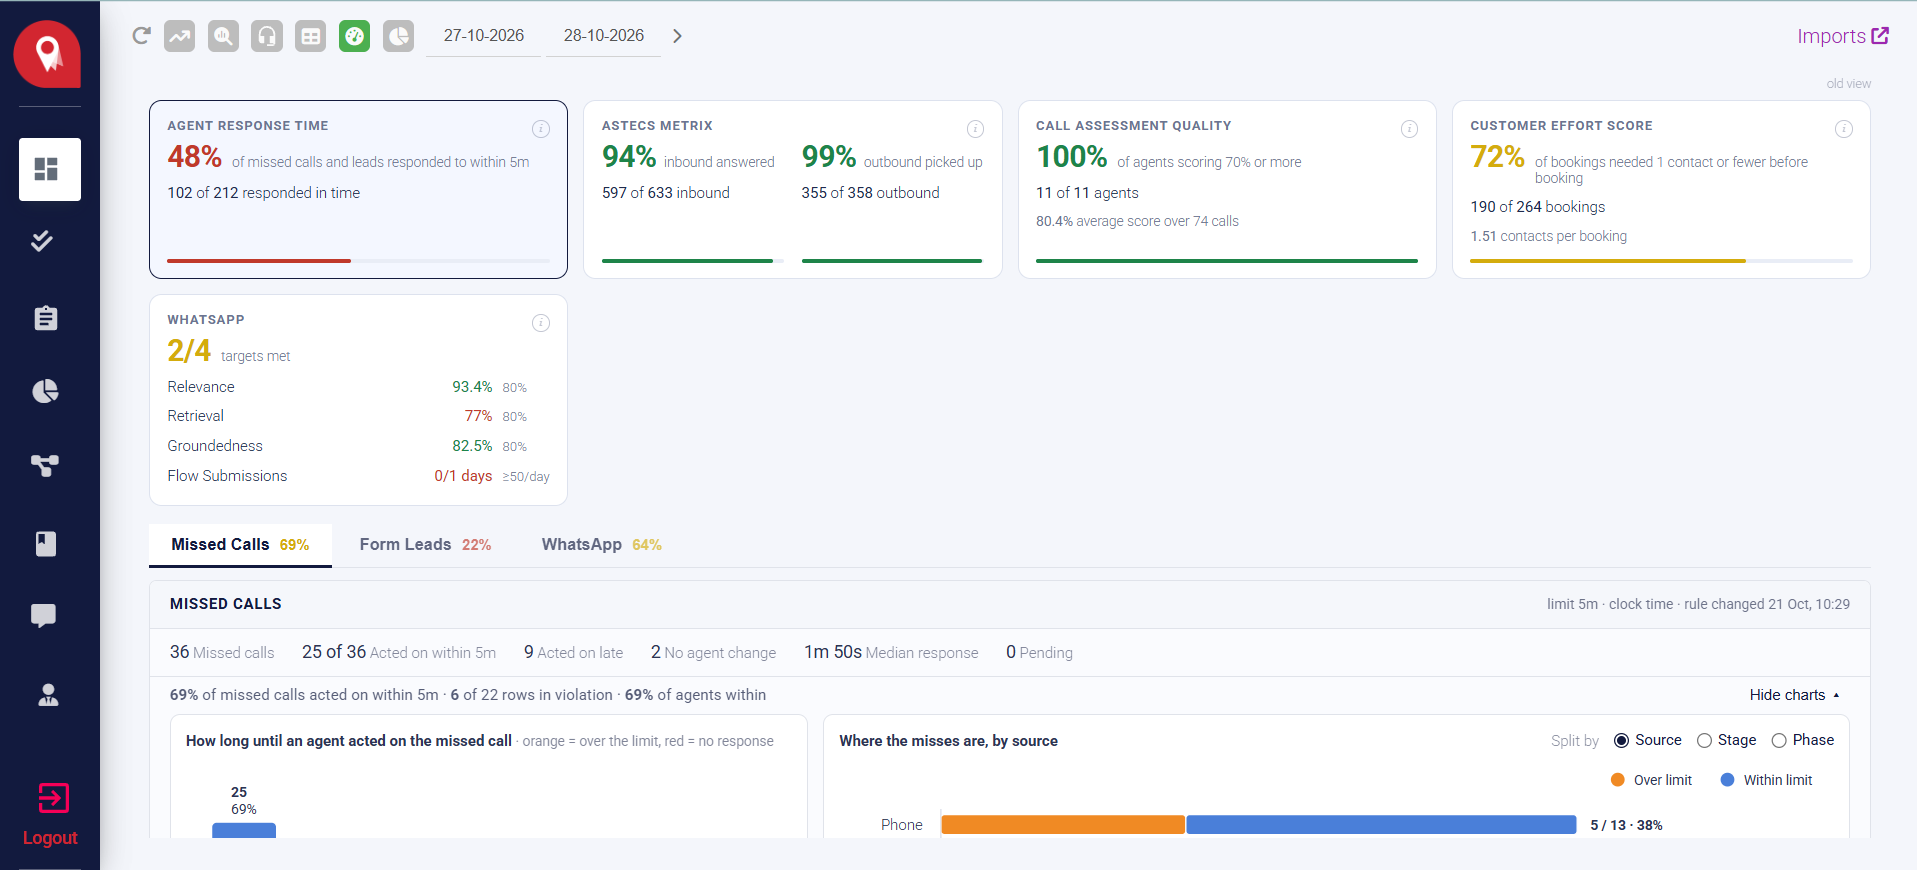Switch to the Form Leads tab
The image size is (1917, 870).
click(425, 545)
